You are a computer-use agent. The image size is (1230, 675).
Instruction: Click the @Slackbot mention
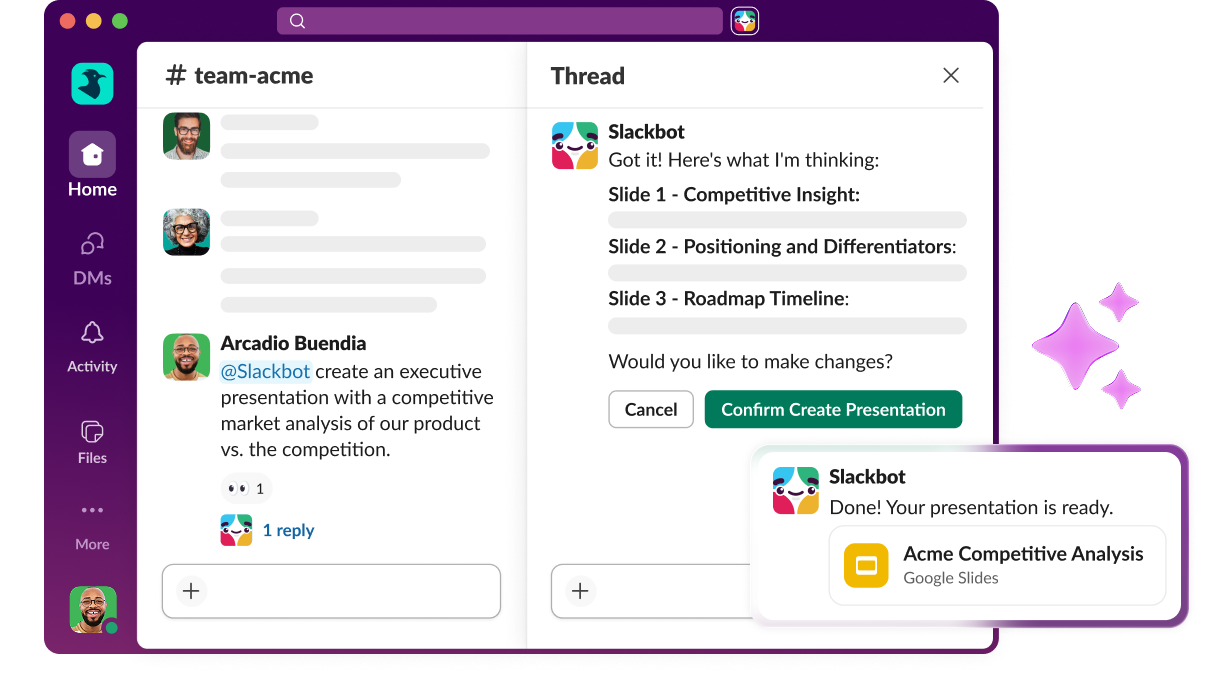(266, 371)
